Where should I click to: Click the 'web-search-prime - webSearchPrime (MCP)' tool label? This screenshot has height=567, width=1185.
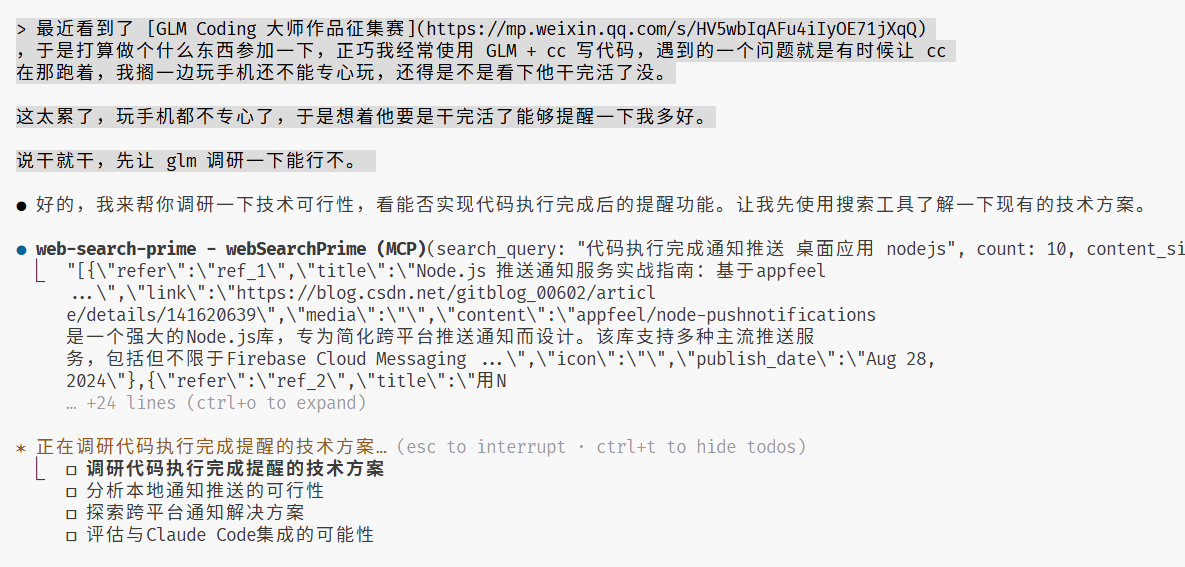tap(230, 249)
